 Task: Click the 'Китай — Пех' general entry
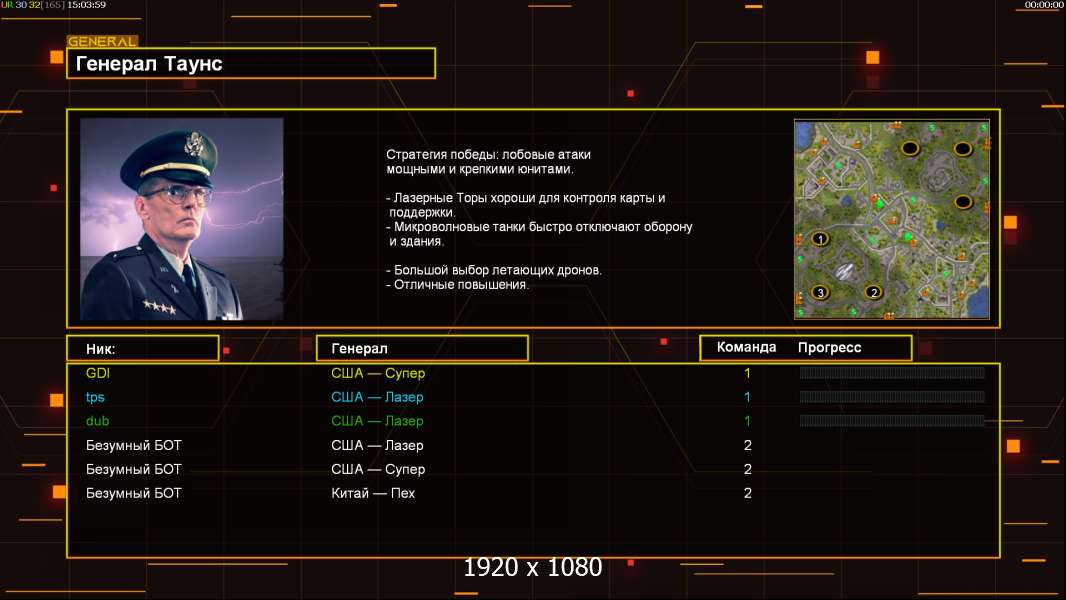coord(373,493)
